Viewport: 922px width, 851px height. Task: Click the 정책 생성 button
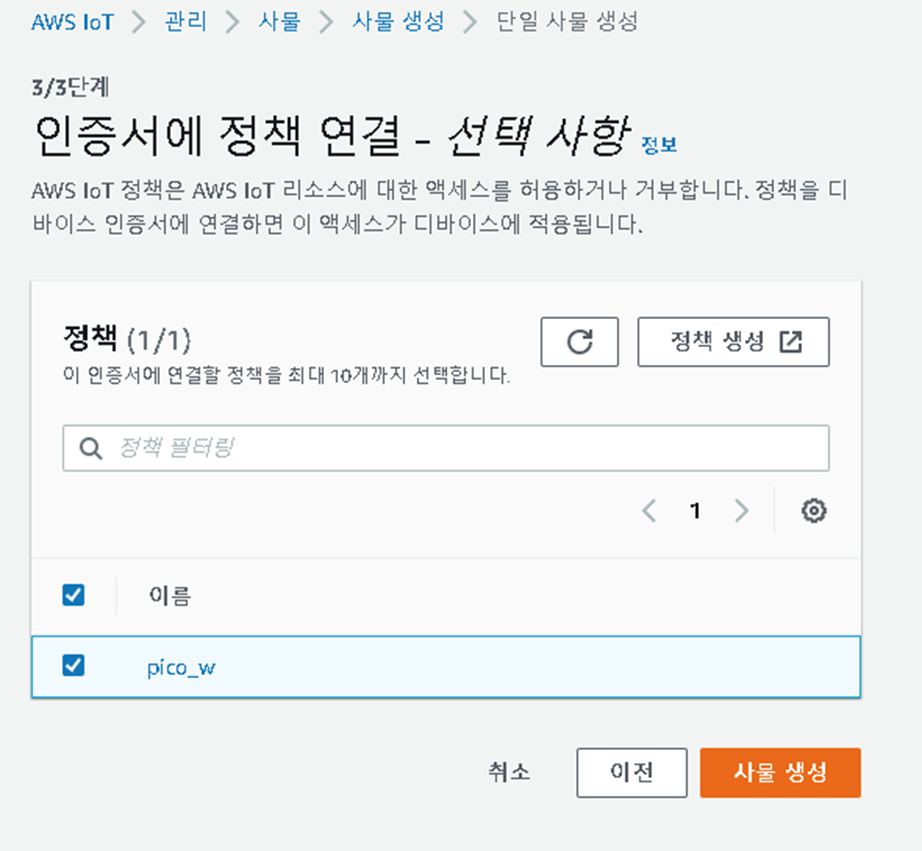733,342
